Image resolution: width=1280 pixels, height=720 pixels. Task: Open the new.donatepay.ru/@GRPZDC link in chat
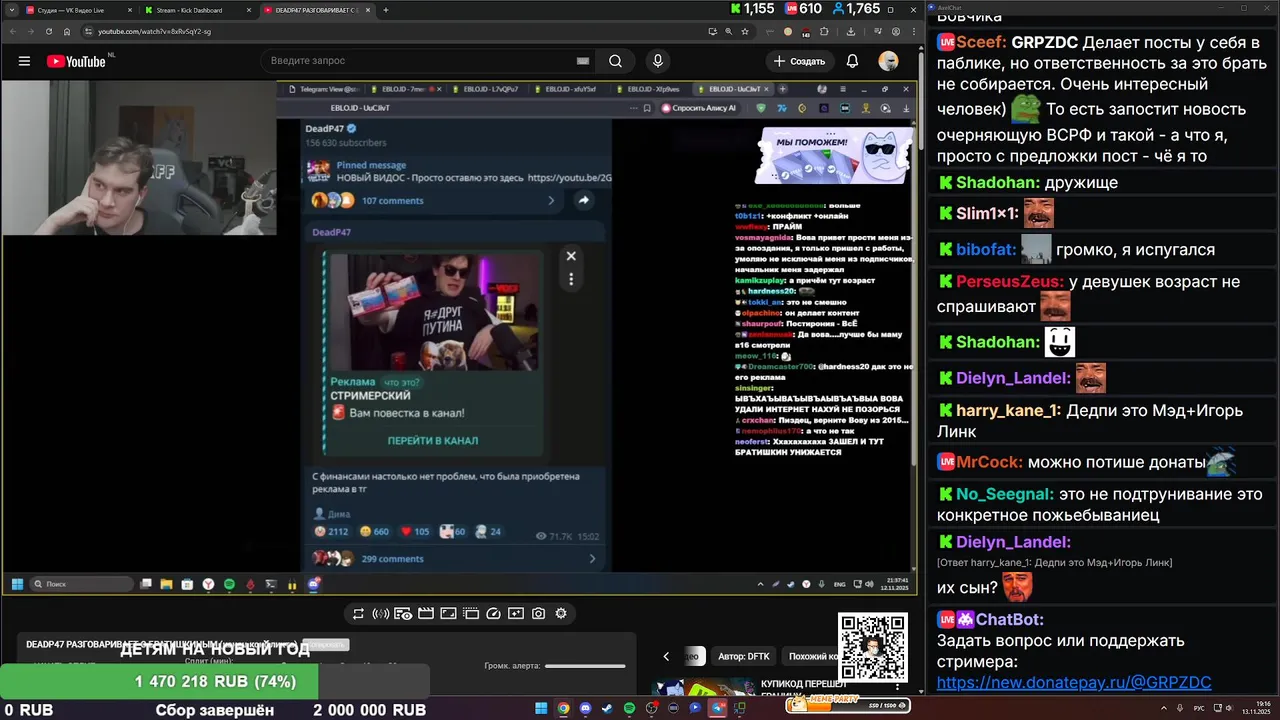coord(1074,683)
